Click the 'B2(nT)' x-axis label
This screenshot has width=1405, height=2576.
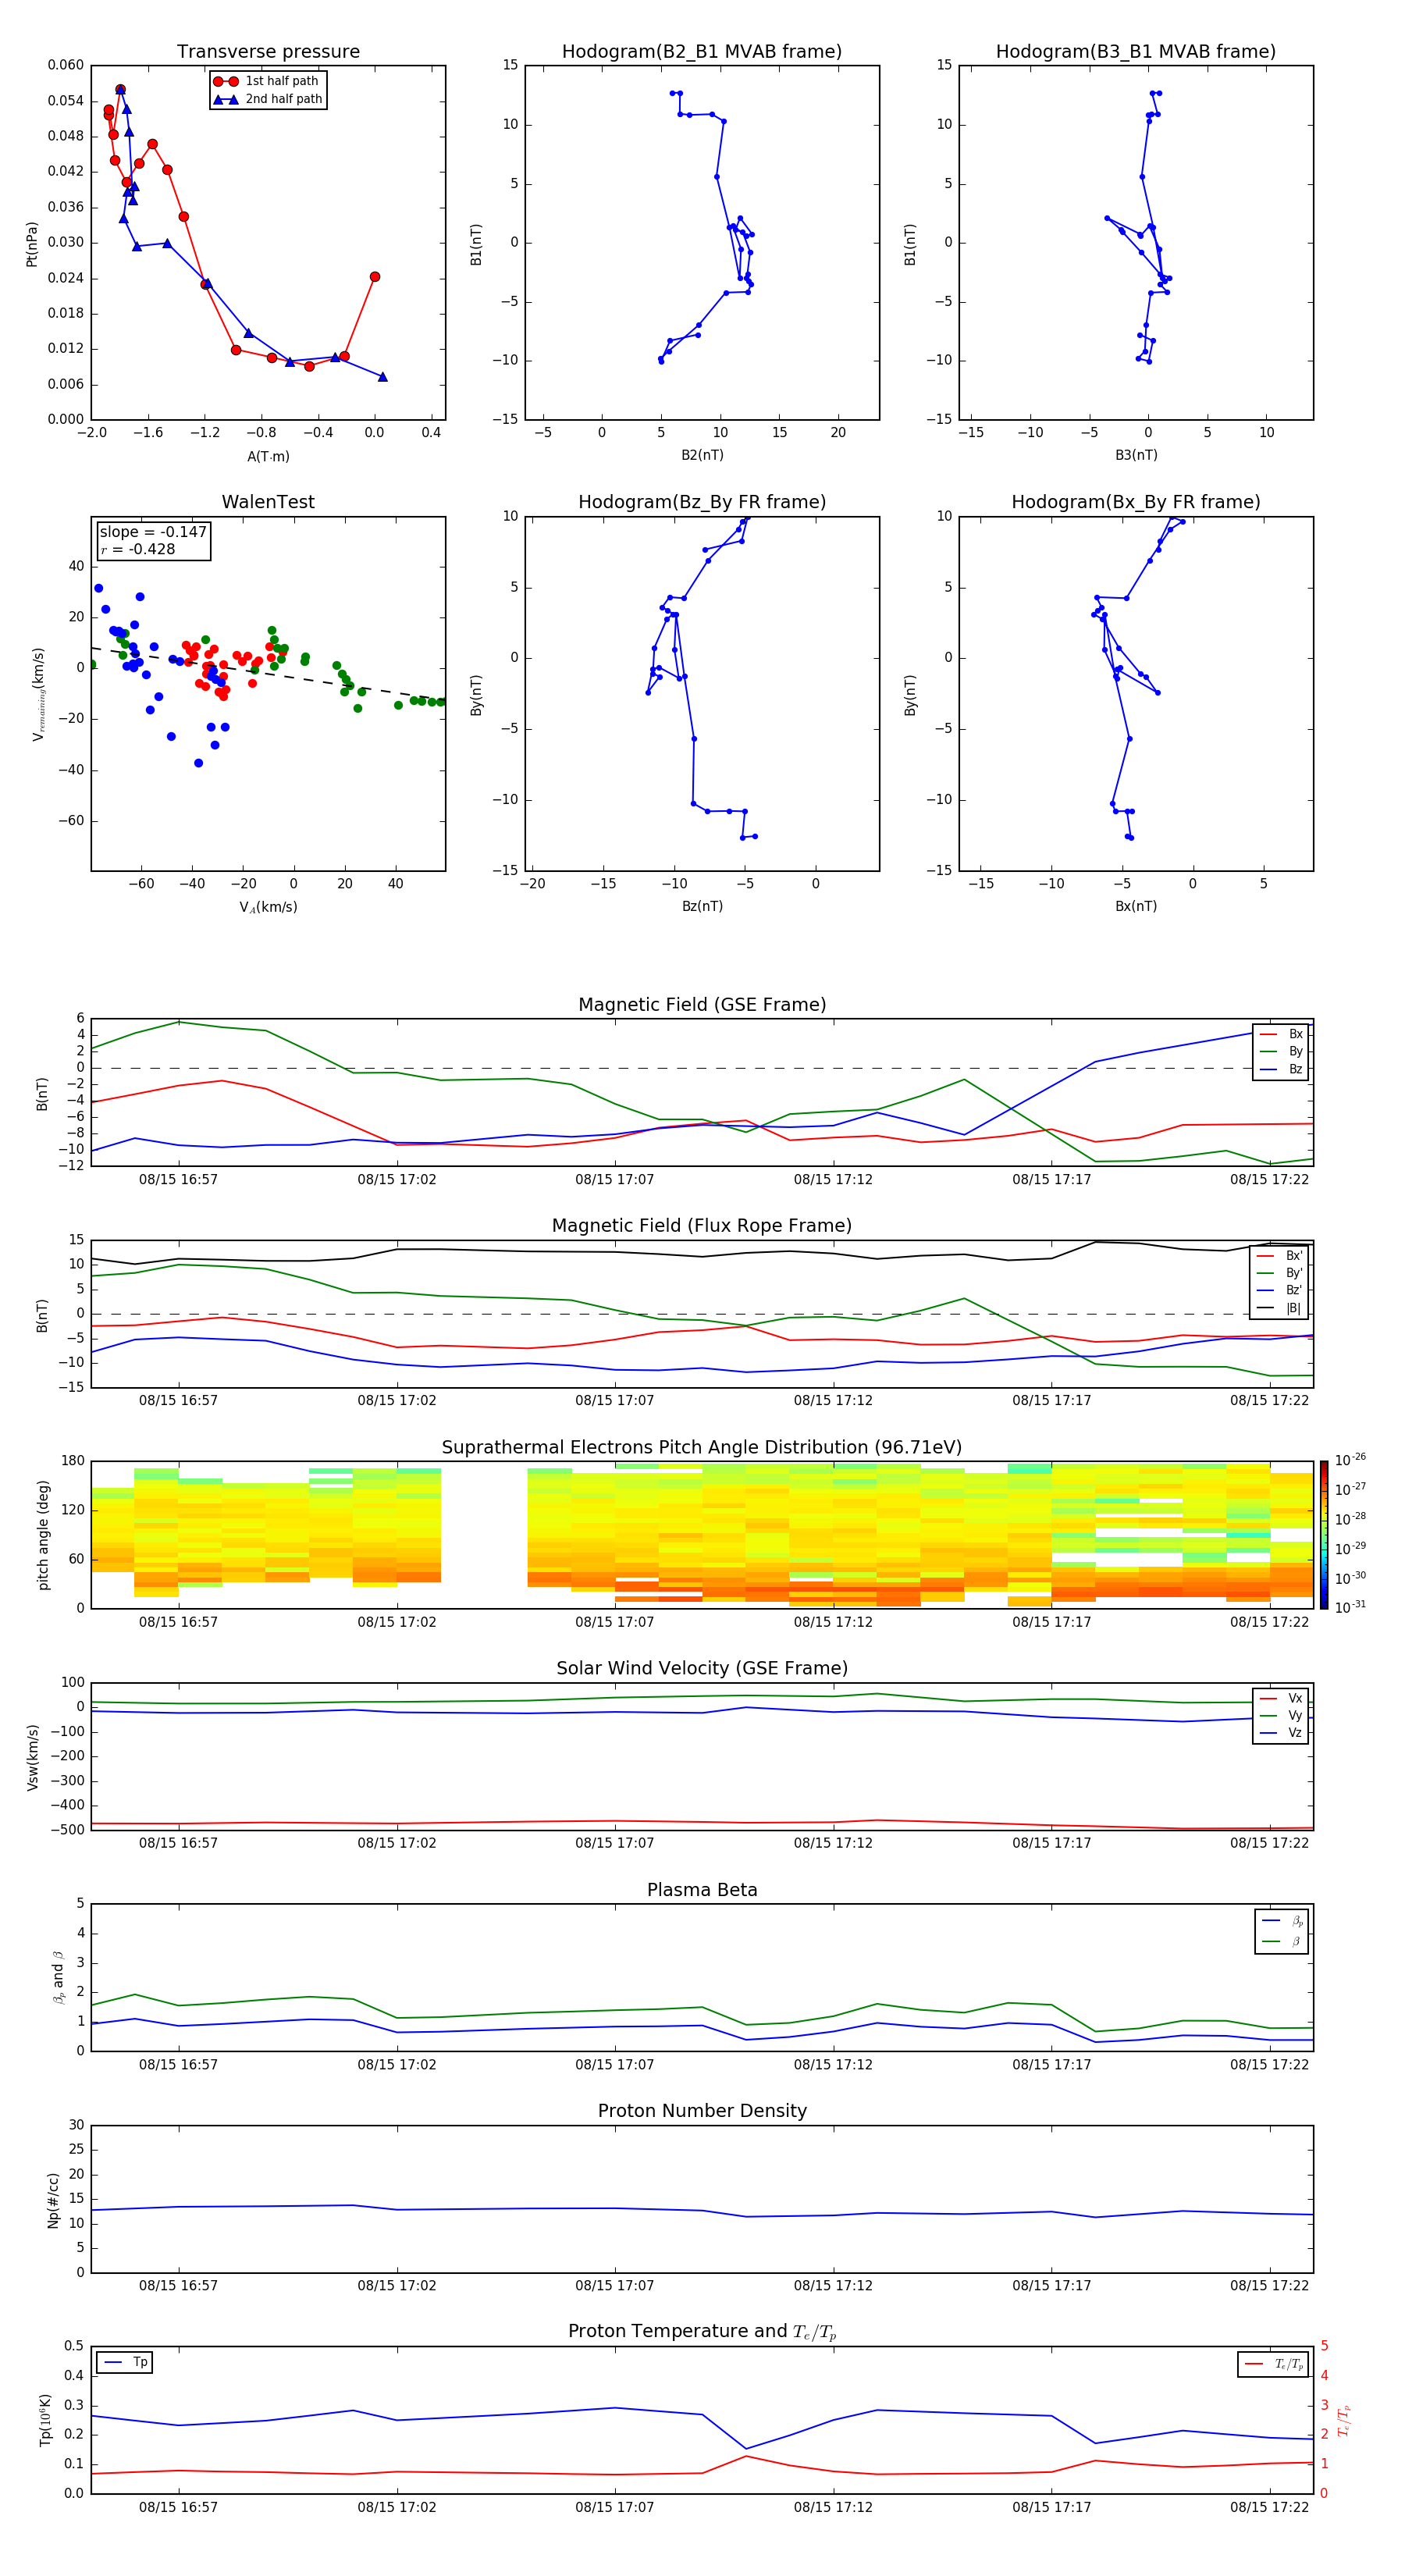pyautogui.click(x=702, y=455)
